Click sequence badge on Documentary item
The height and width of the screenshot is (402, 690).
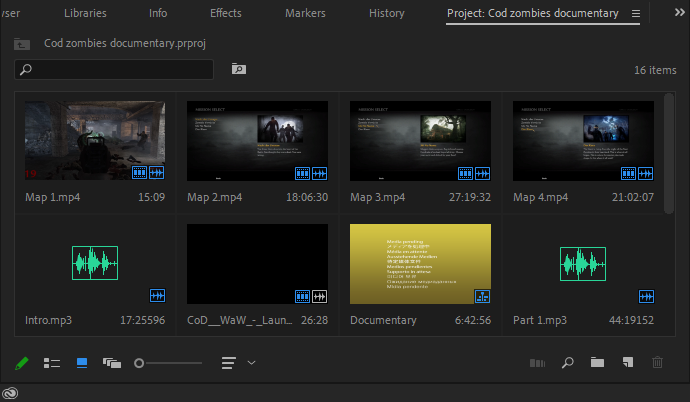482,297
